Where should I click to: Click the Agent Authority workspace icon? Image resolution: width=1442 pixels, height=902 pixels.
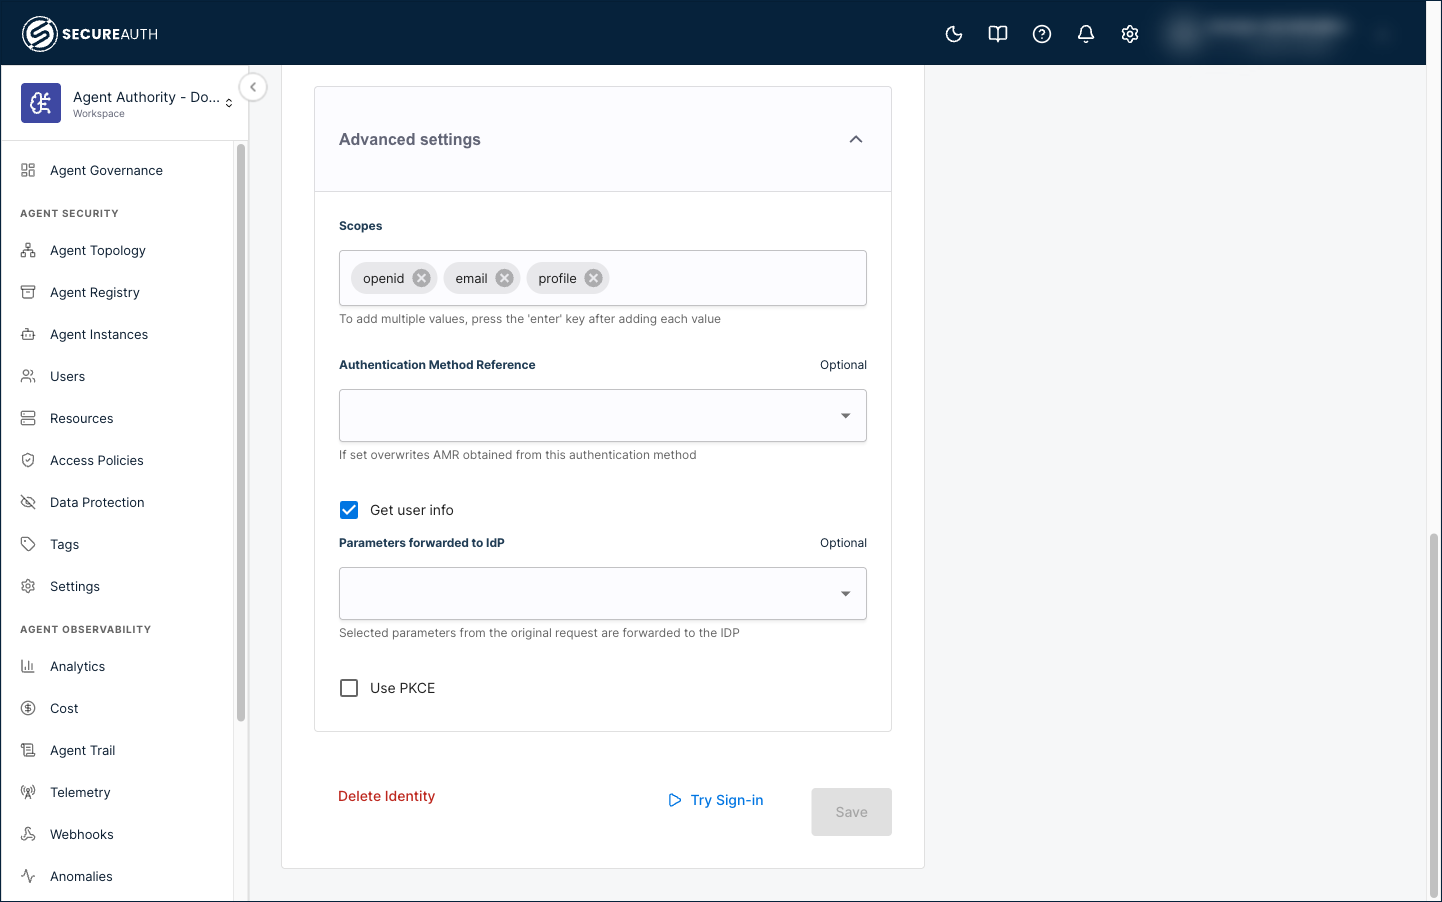[x=41, y=103]
